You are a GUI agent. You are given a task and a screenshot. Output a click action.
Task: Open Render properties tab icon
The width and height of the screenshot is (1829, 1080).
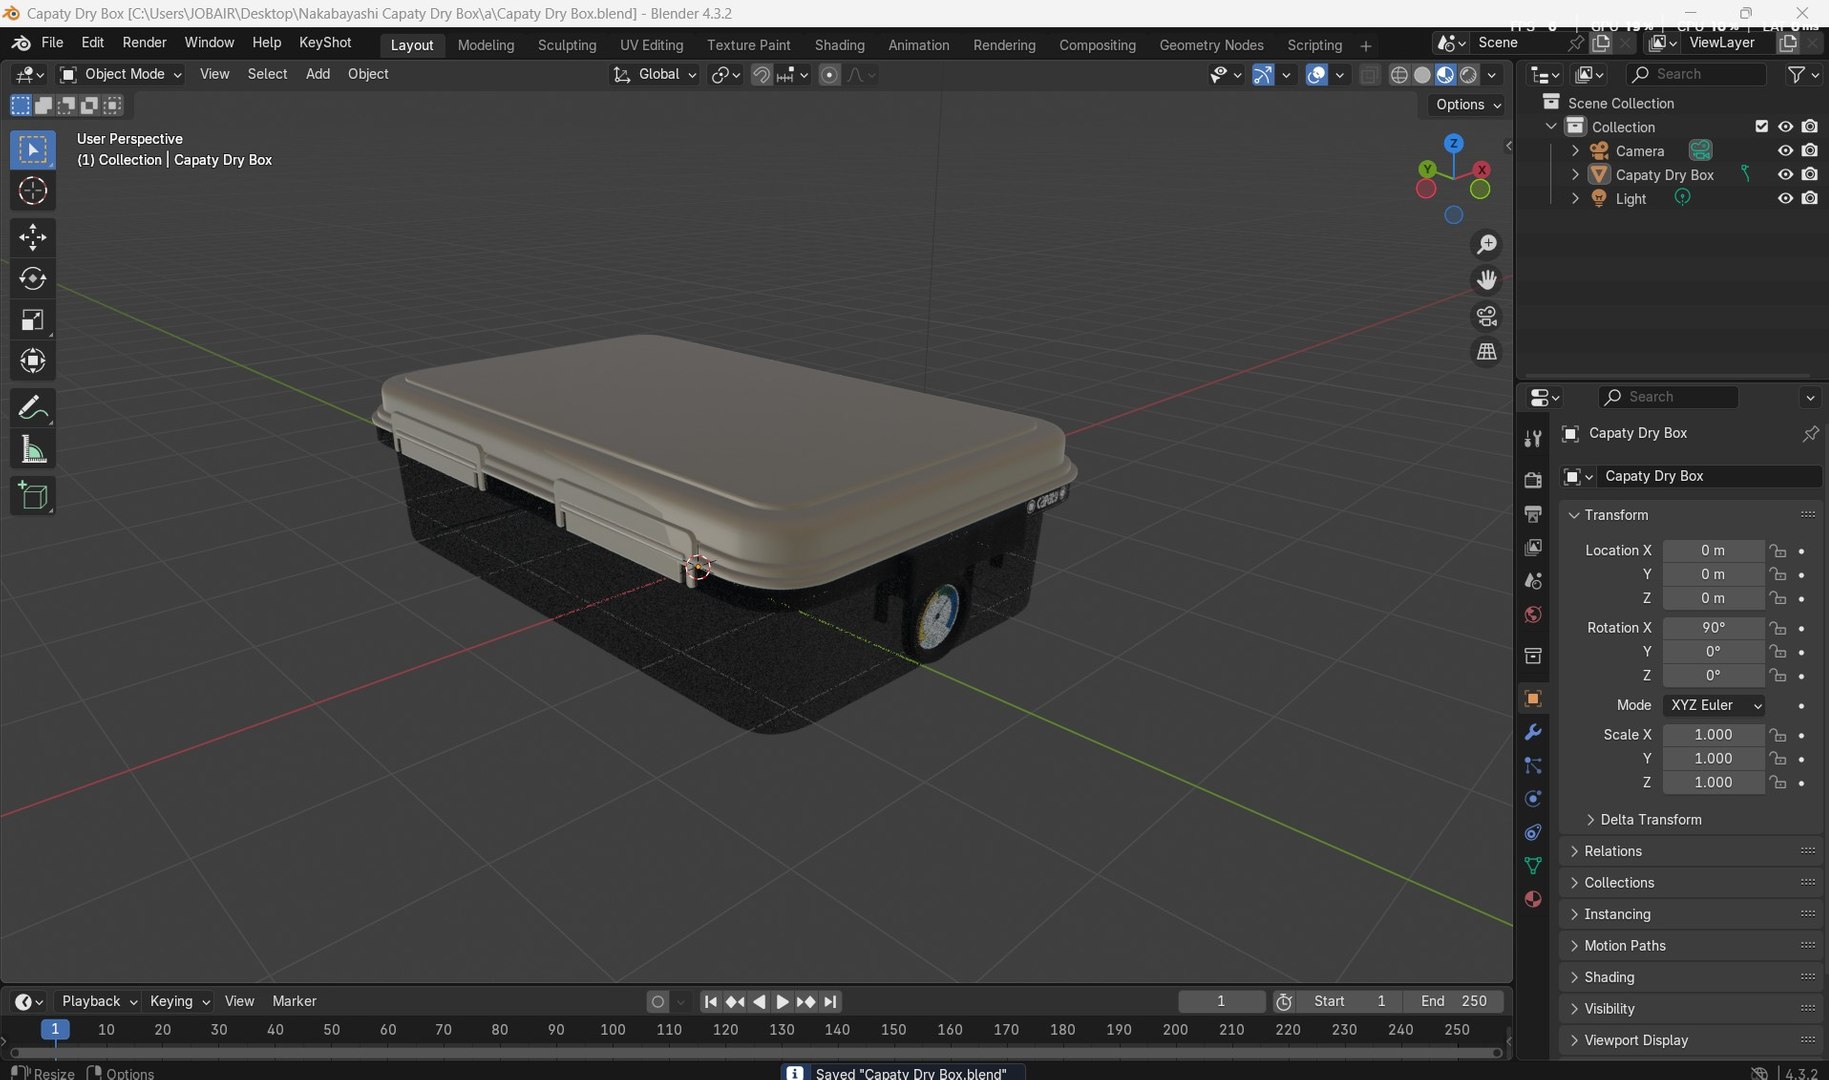pos(1532,480)
